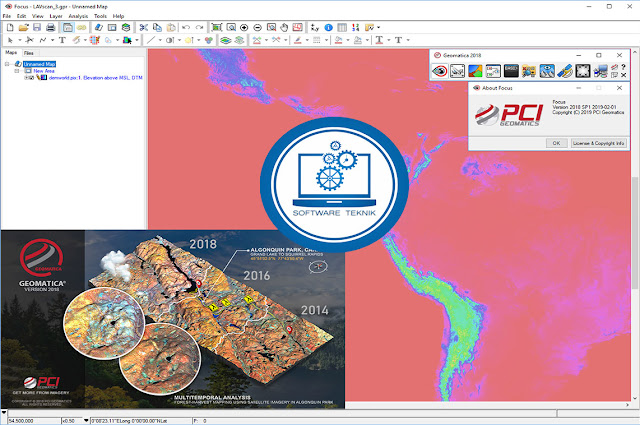Launch OrthoEngine from Geomatica toolbar

458,71
